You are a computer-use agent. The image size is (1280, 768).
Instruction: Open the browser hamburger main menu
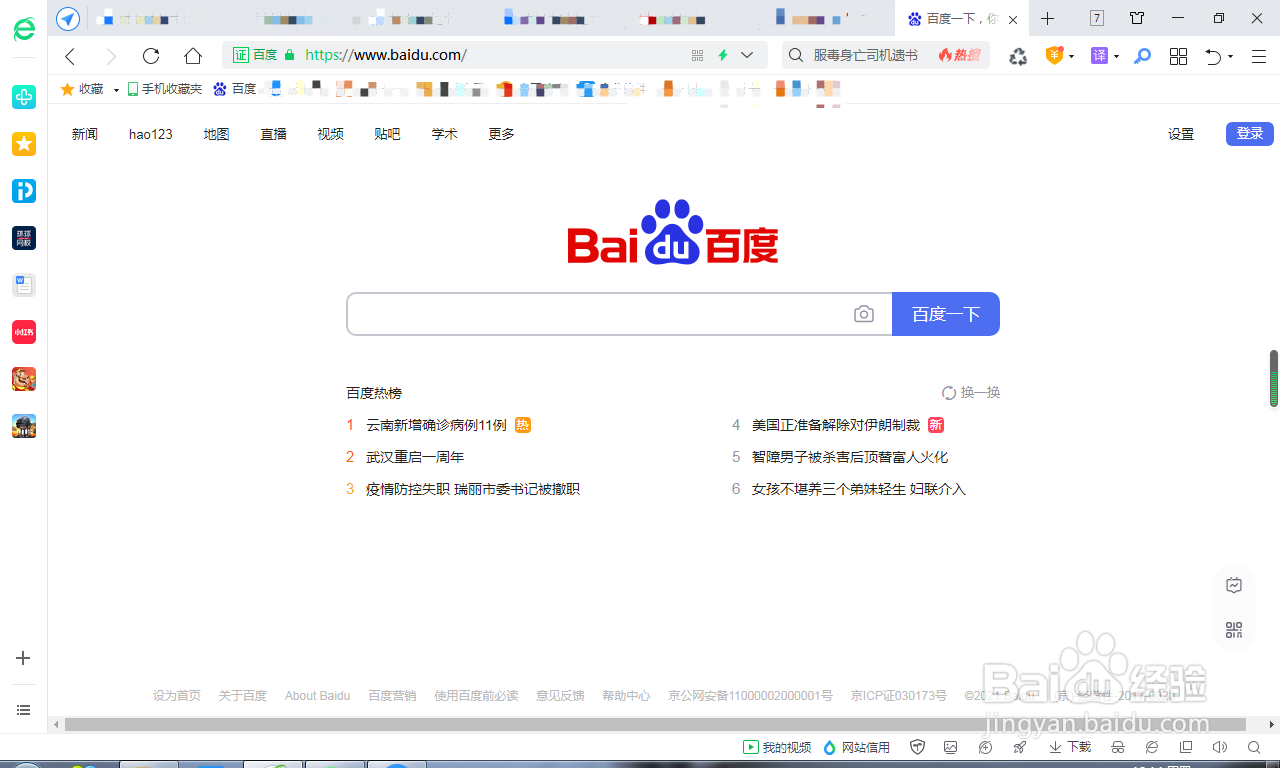tap(1259, 56)
